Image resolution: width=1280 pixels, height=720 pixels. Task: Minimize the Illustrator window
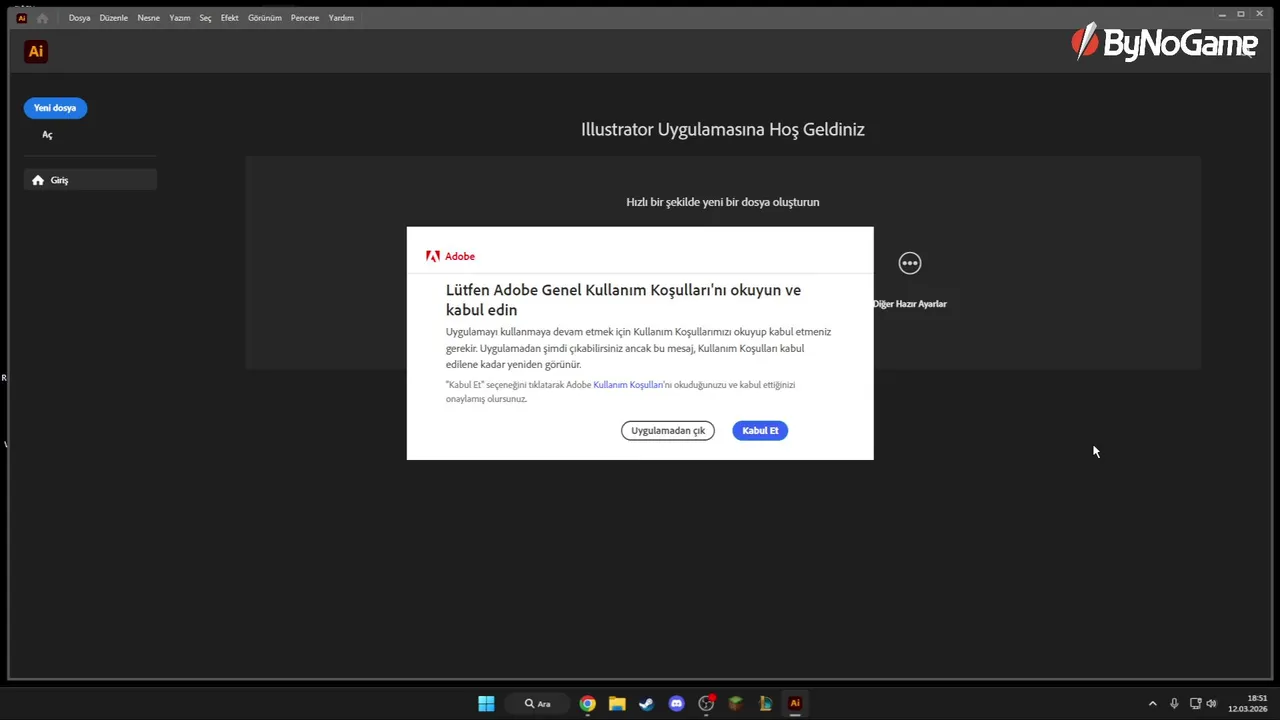tap(1222, 14)
